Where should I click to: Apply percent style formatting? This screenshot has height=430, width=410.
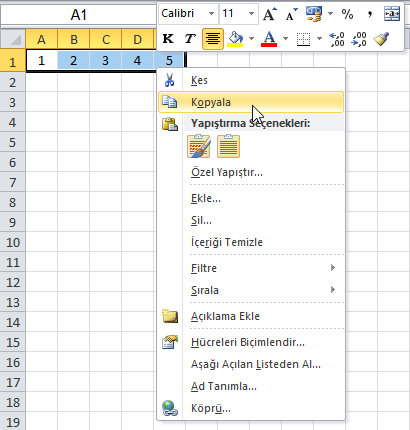347,14
